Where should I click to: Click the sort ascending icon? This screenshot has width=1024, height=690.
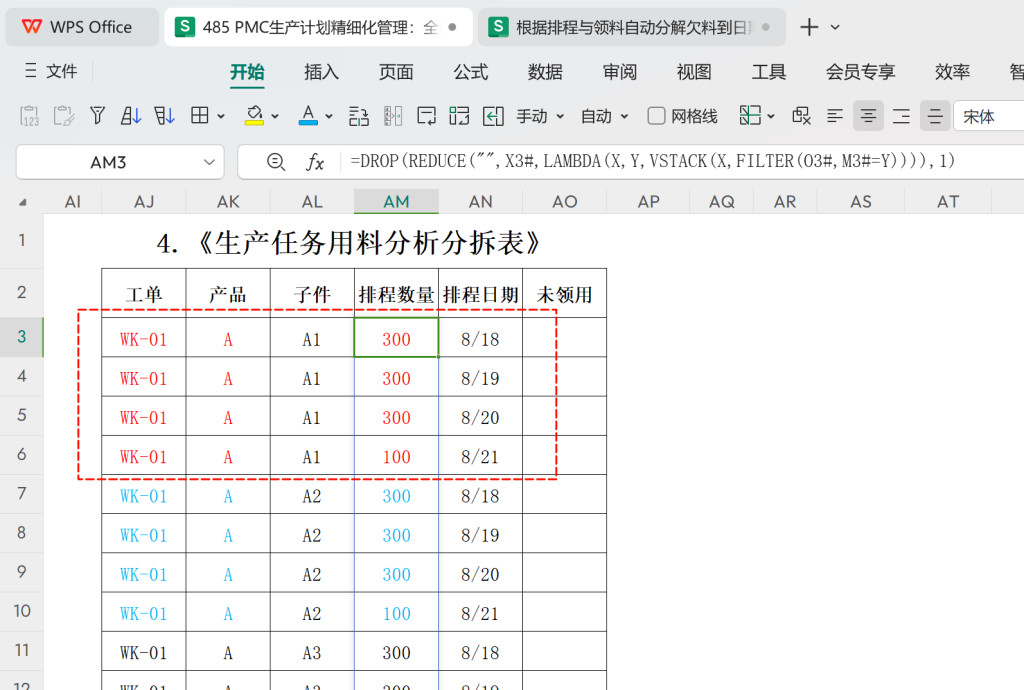coord(131,116)
